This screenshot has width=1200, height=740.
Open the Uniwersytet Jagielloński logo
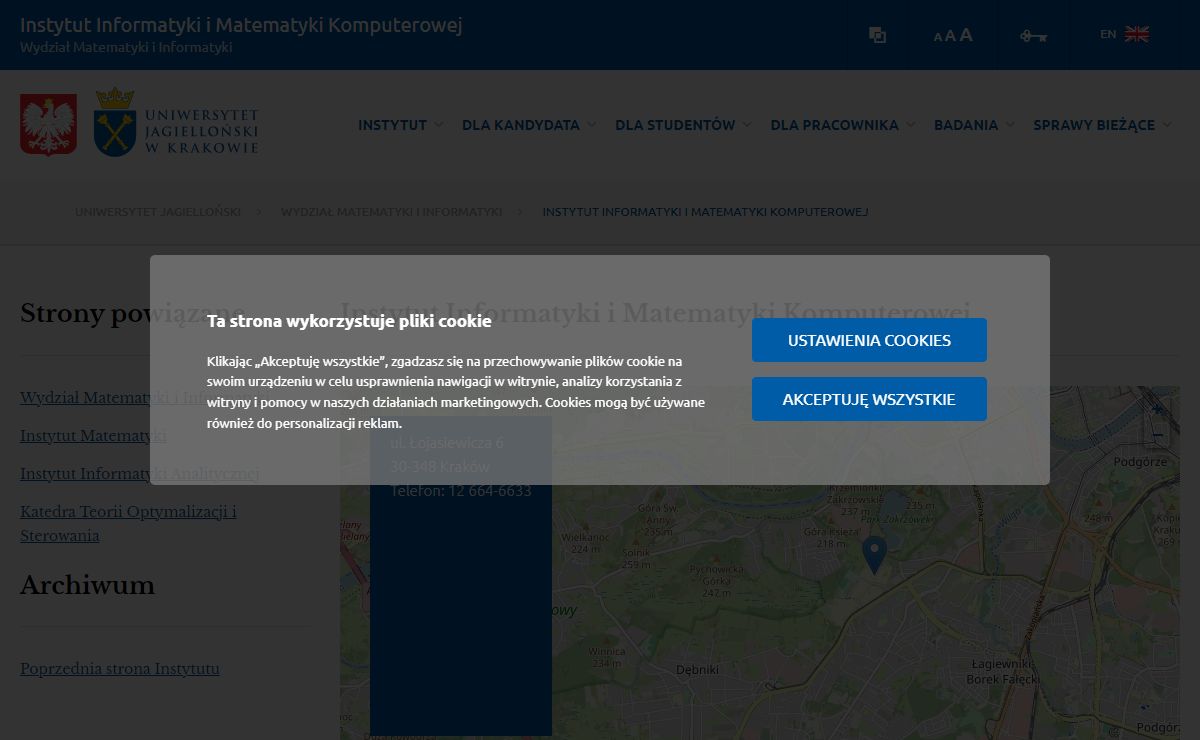click(x=176, y=122)
